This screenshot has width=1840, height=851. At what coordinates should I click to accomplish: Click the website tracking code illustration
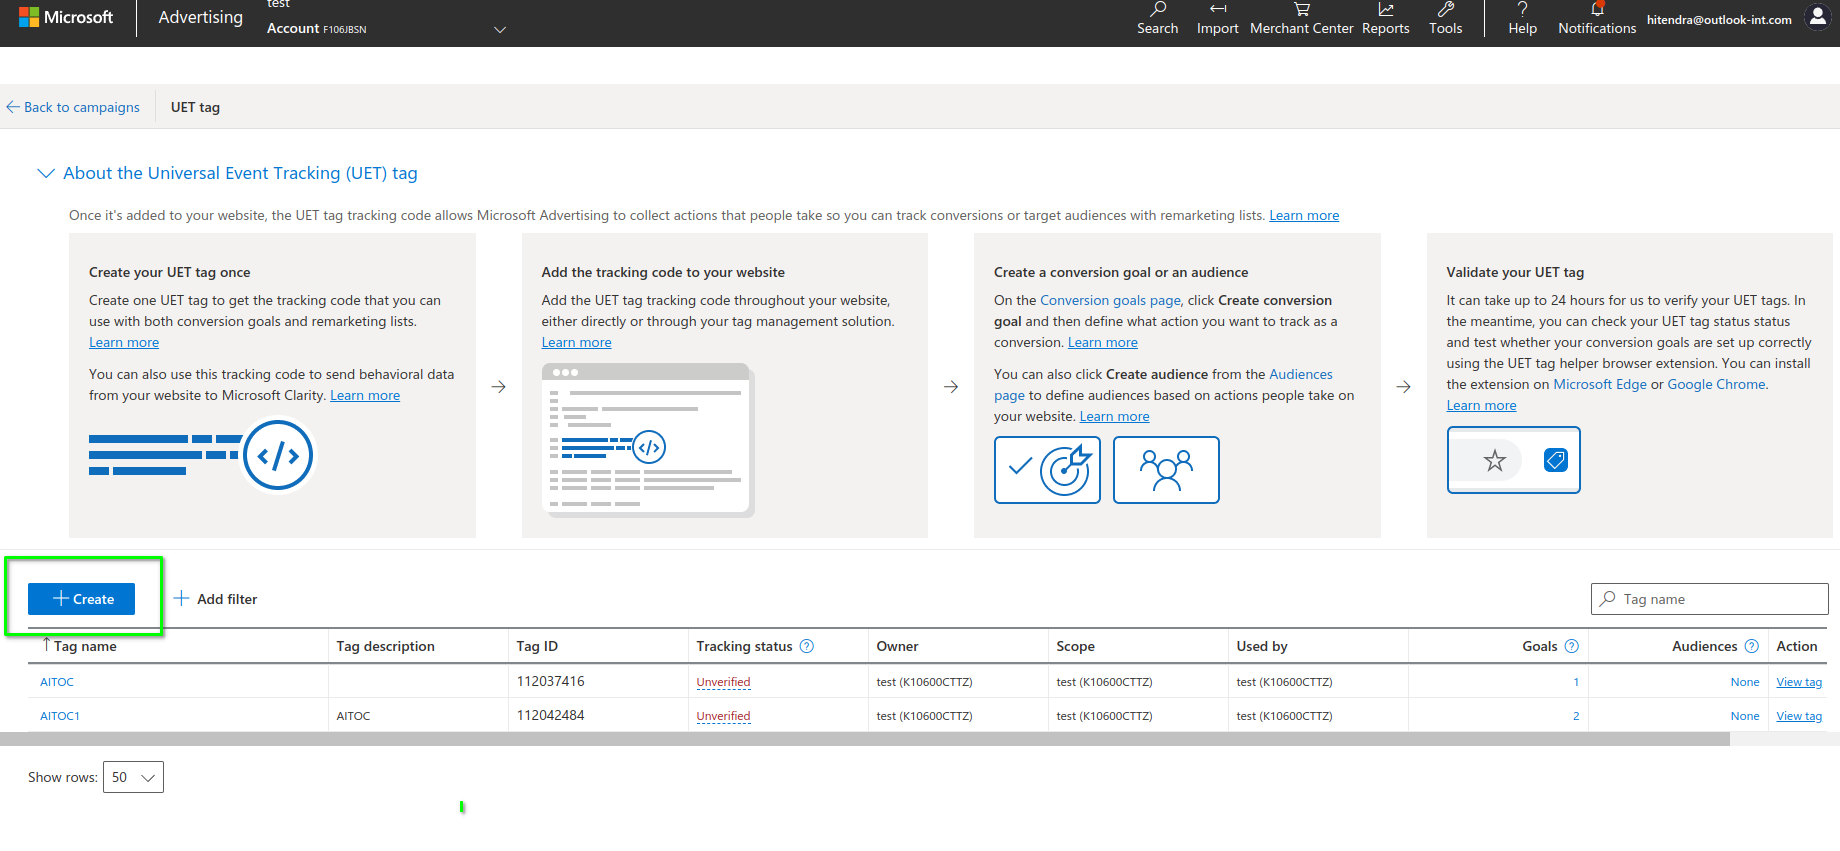pos(648,440)
